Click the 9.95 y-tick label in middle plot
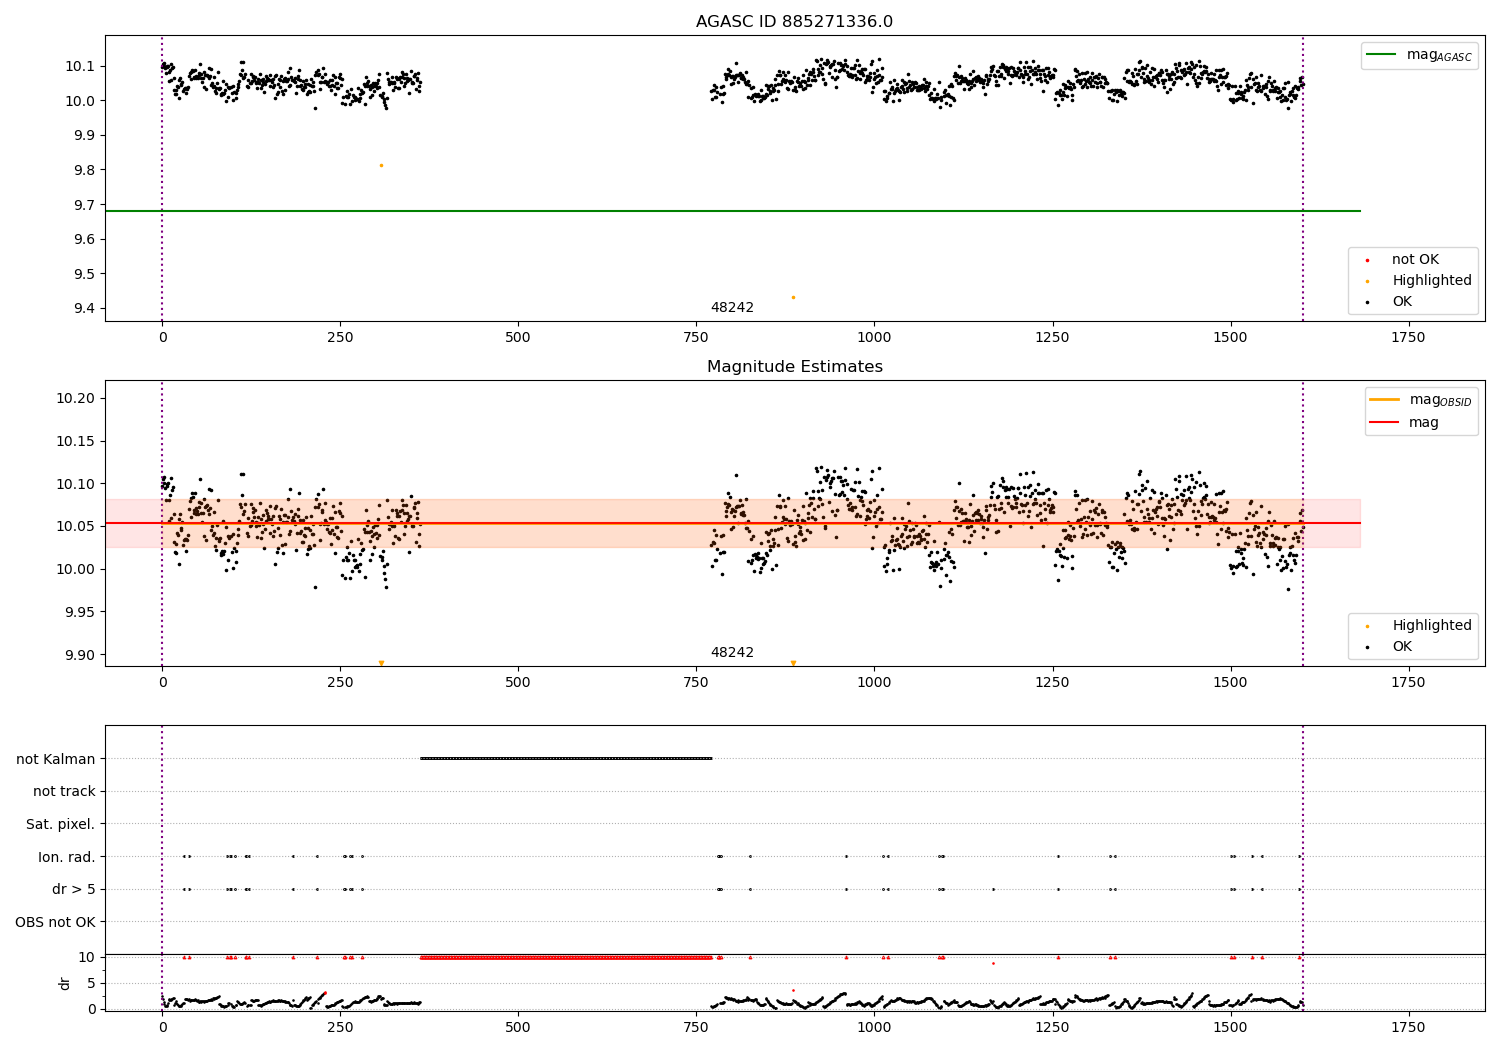The height and width of the screenshot is (1050, 1500). 82,612
